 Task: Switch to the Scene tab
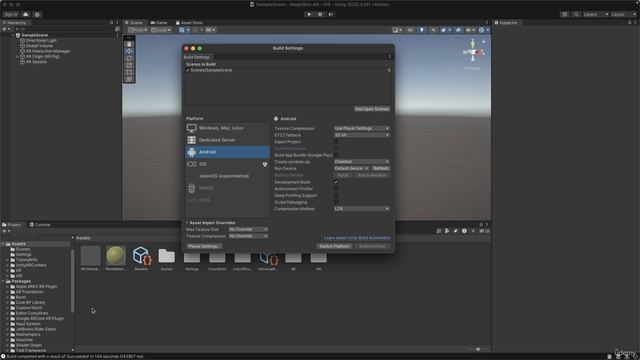click(x=134, y=23)
